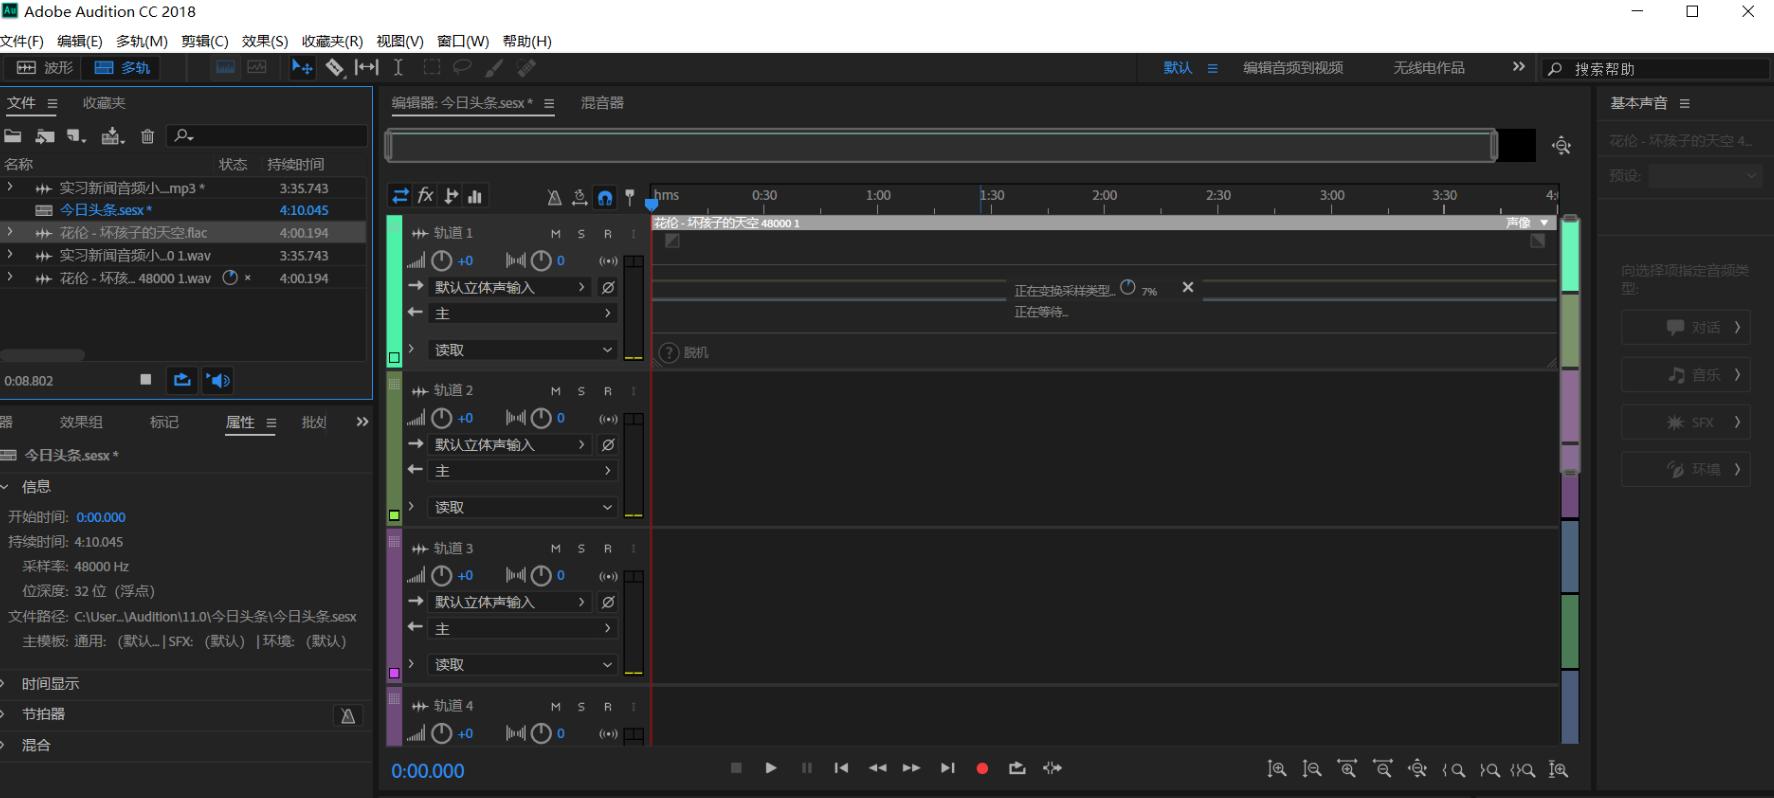
Task: Open the 文件(F) menu
Action: point(22,41)
